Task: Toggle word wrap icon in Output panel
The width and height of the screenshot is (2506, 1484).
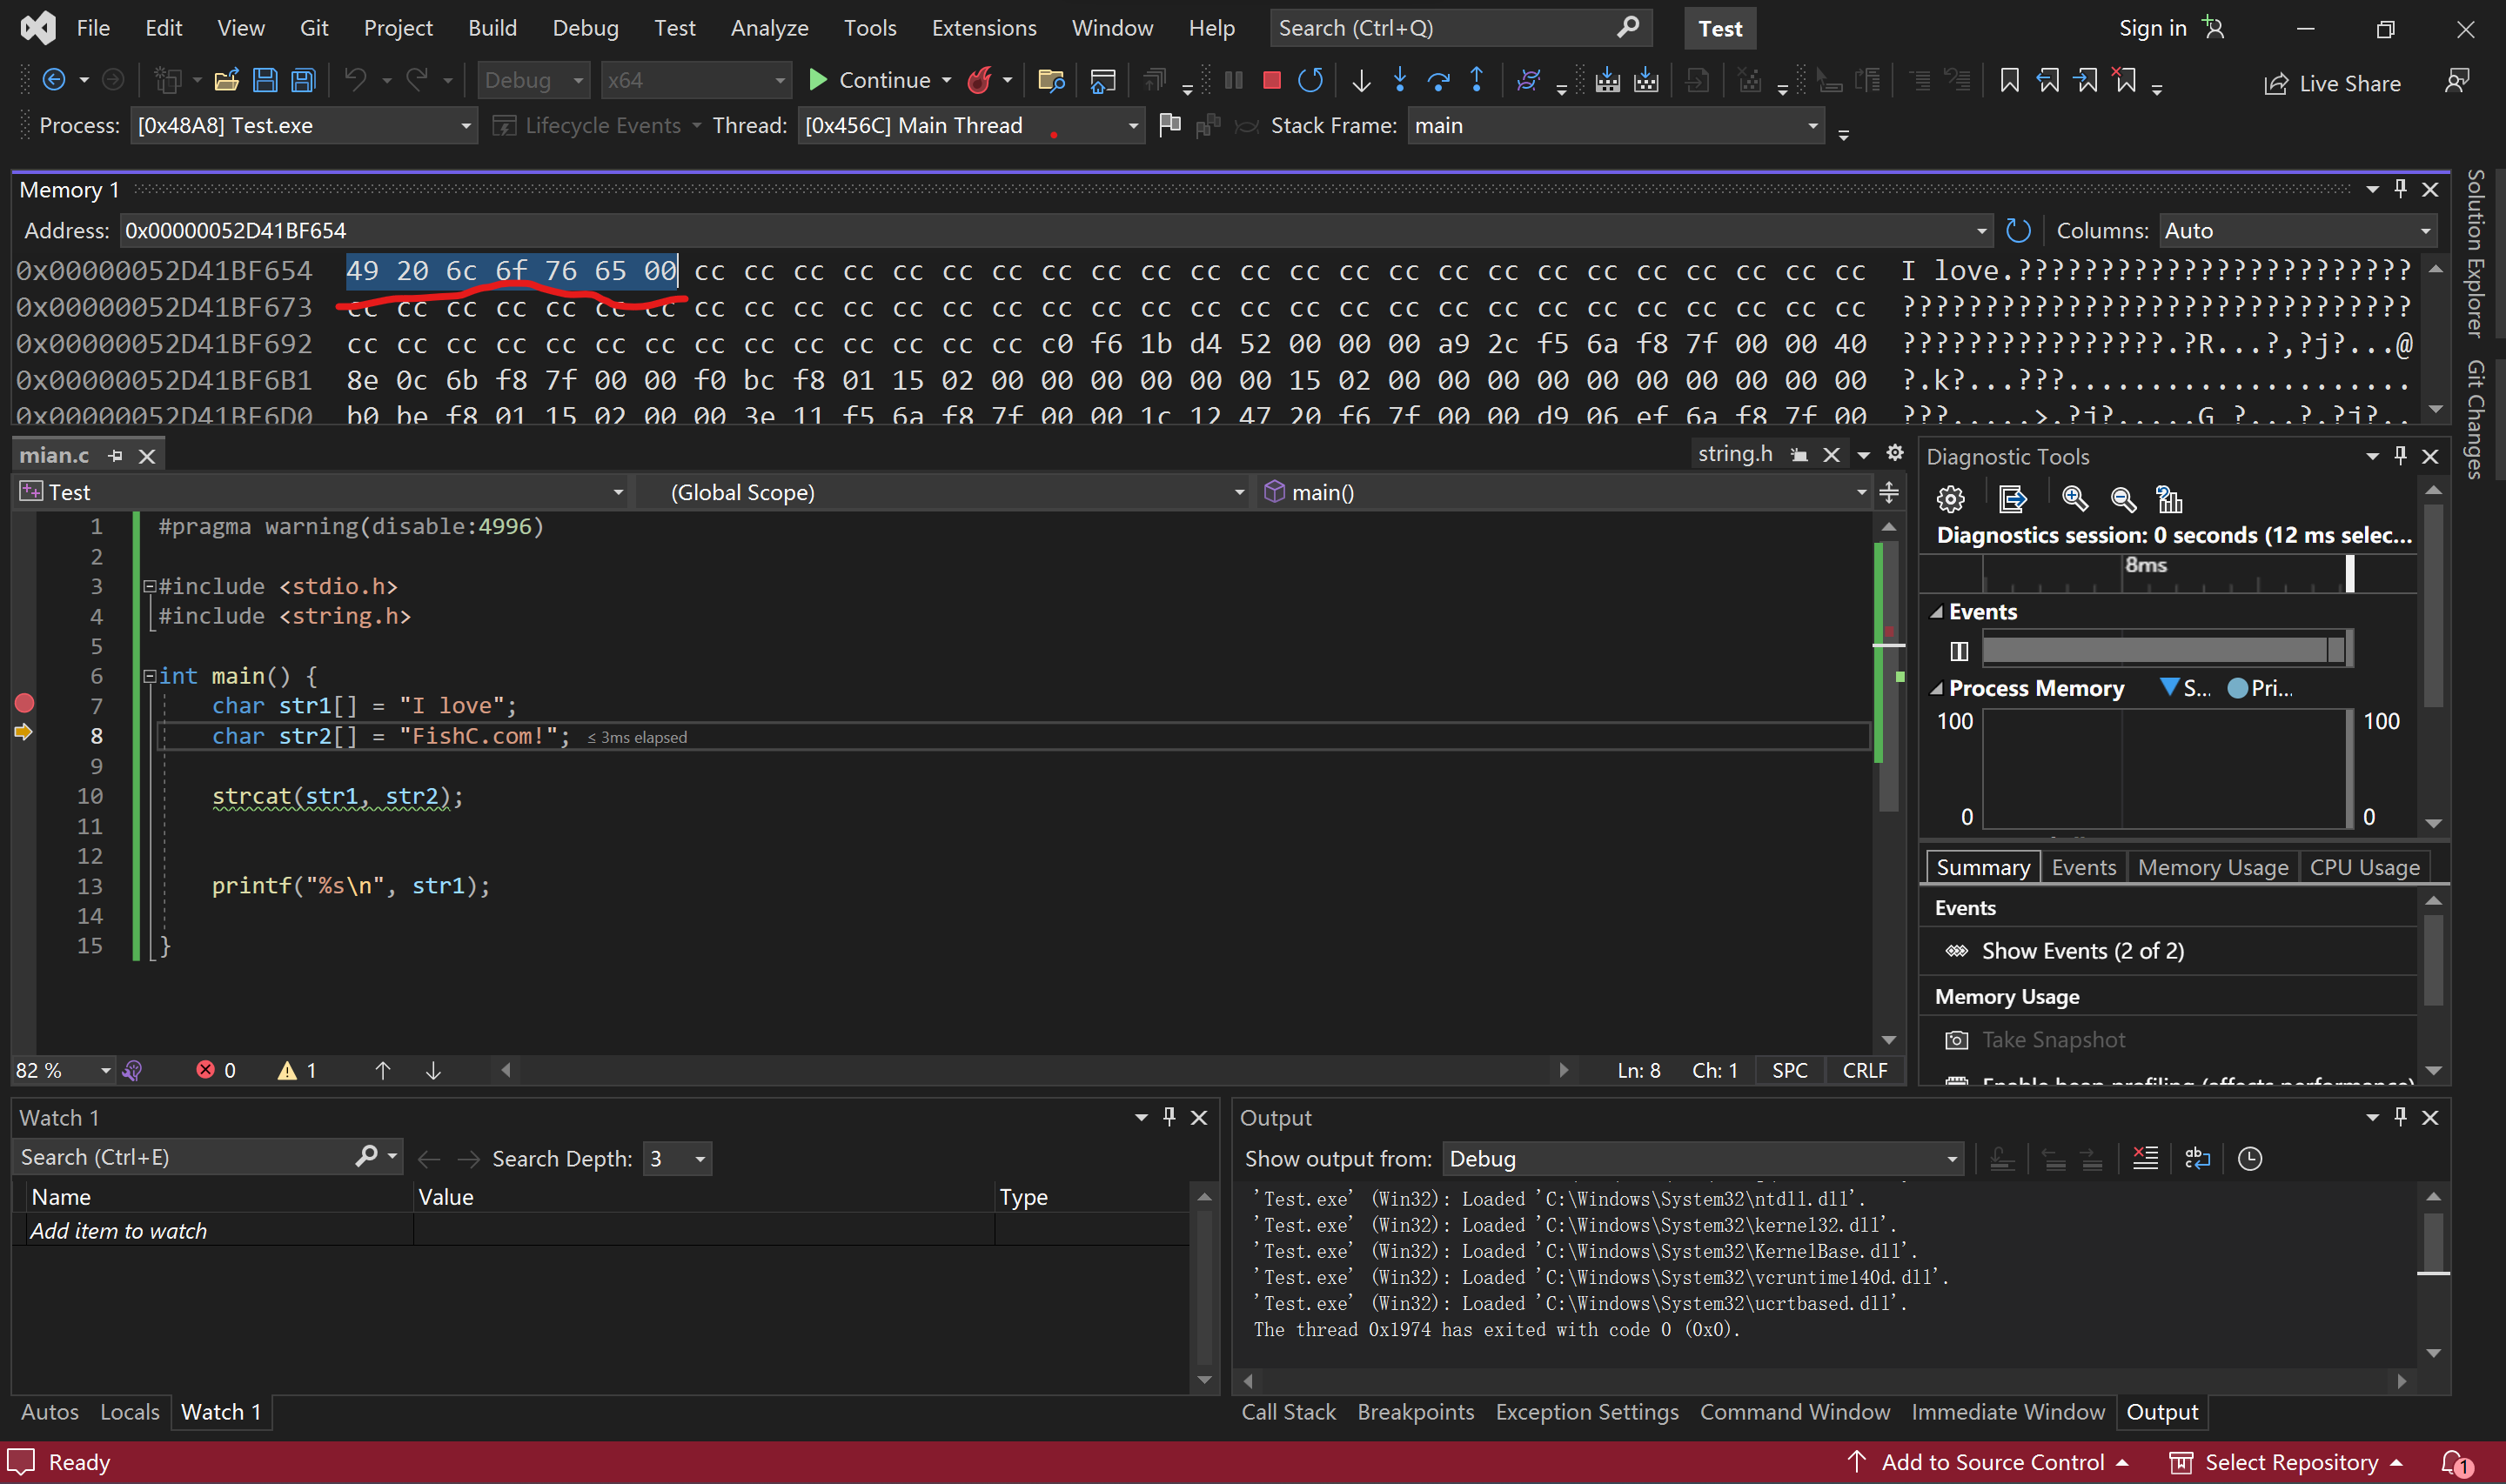Action: click(x=2197, y=1159)
